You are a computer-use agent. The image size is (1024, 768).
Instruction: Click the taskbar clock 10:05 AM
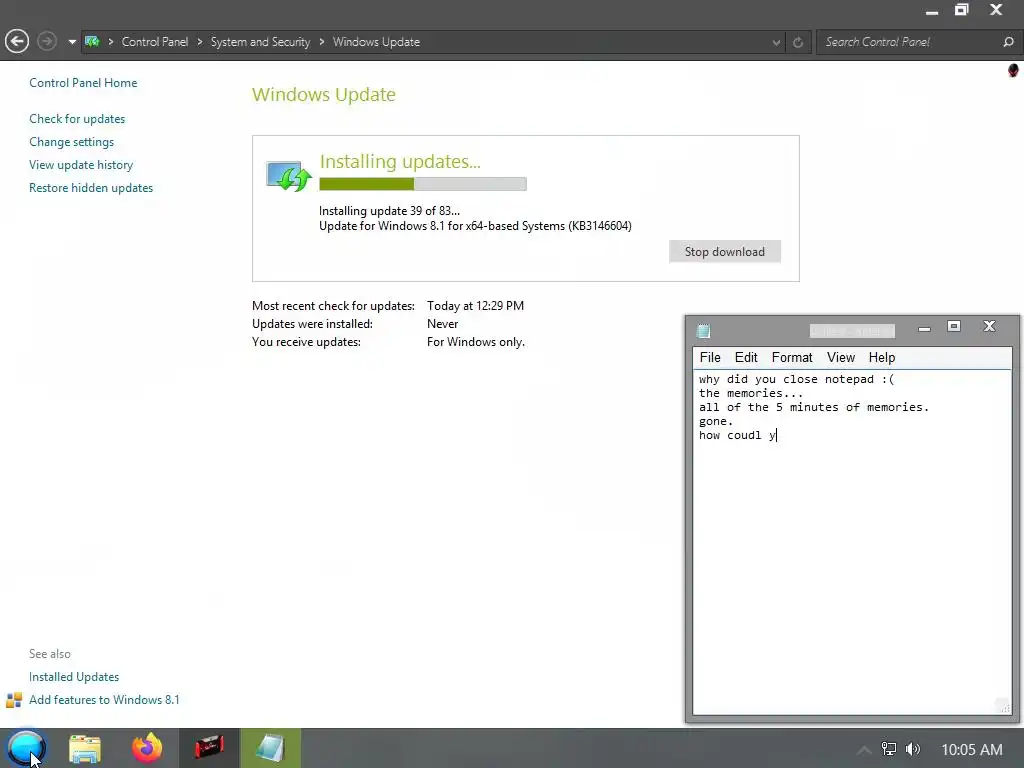tap(972, 750)
